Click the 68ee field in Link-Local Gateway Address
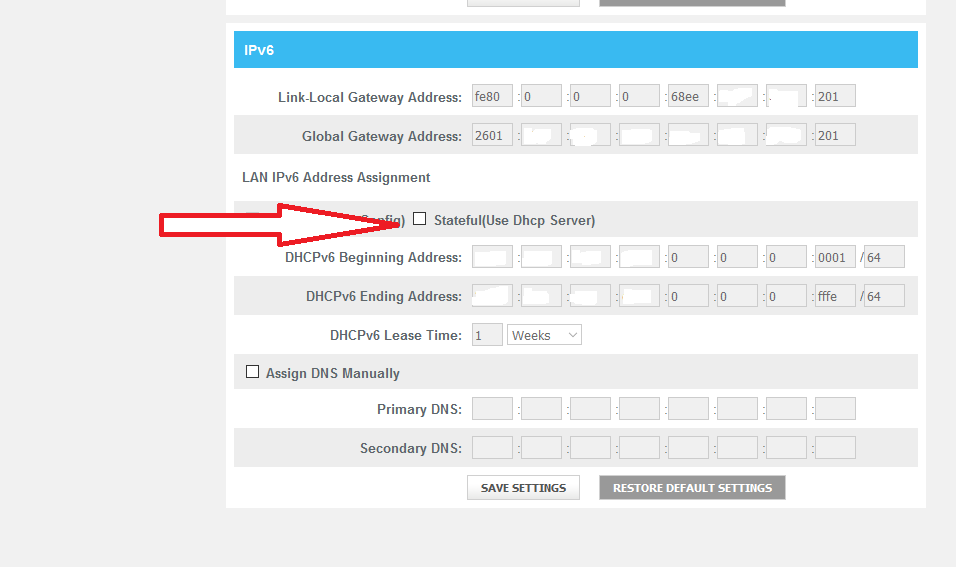 [688, 97]
